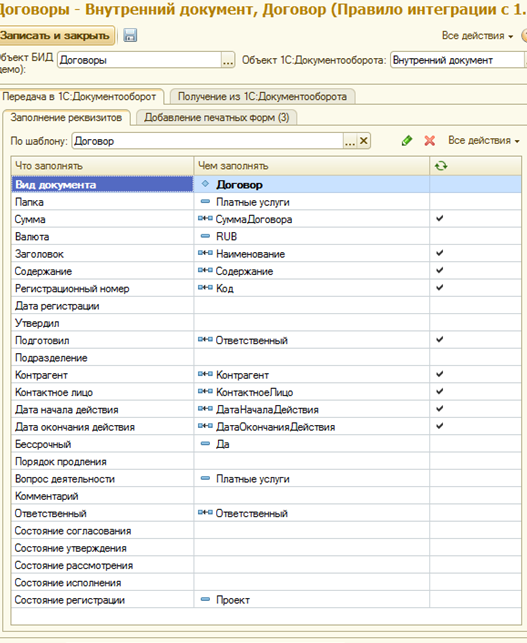Toggle the checkmark in Регистрационный номер row
This screenshot has height=643, width=527.
pyautogui.click(x=440, y=287)
